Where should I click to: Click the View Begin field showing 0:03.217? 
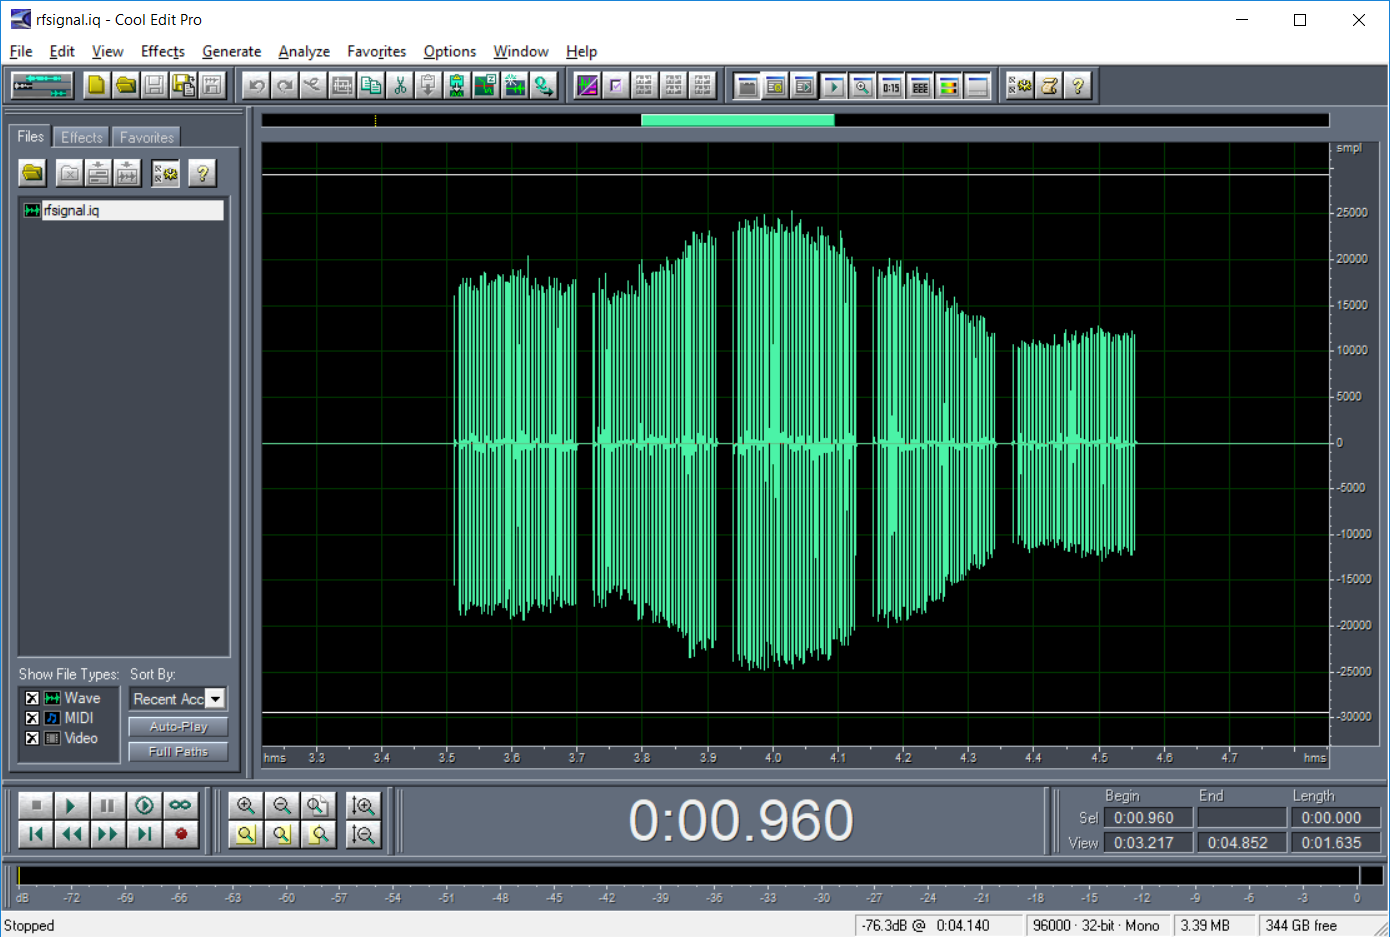pos(1147,843)
